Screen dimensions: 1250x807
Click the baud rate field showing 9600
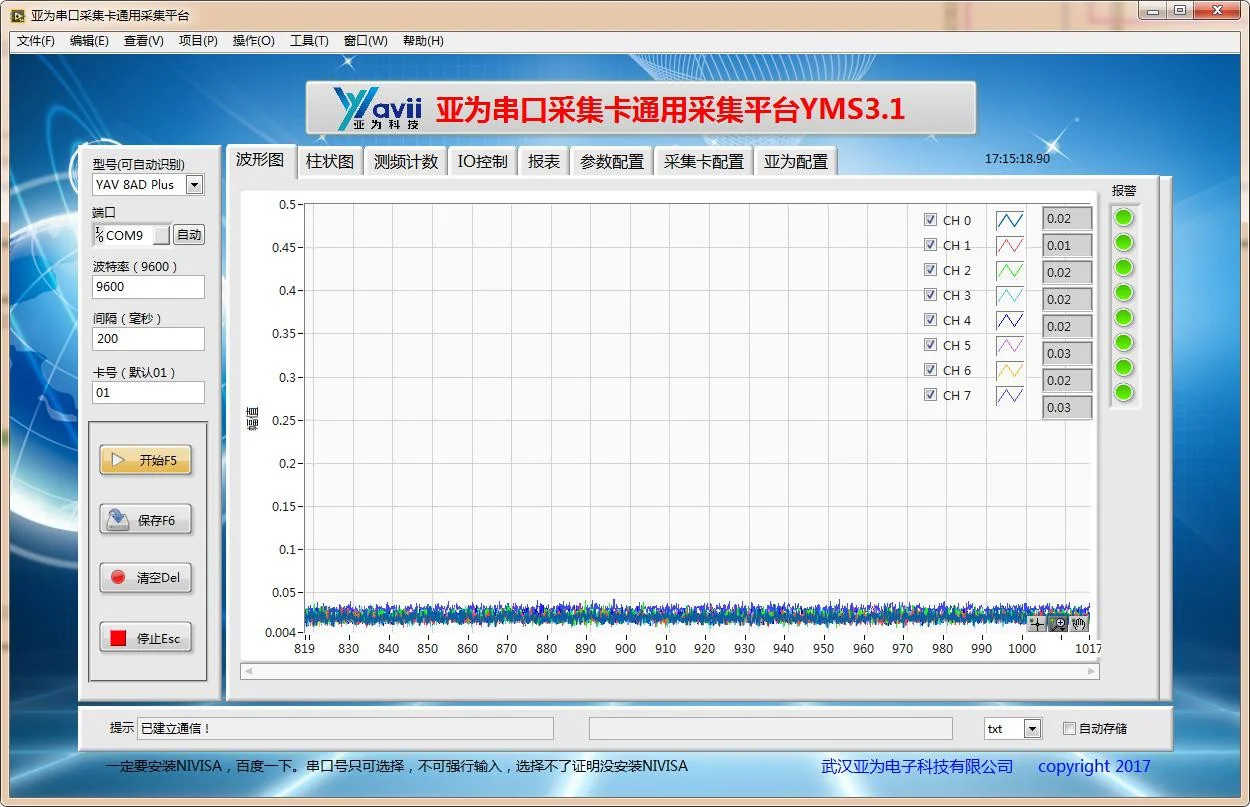[148, 287]
